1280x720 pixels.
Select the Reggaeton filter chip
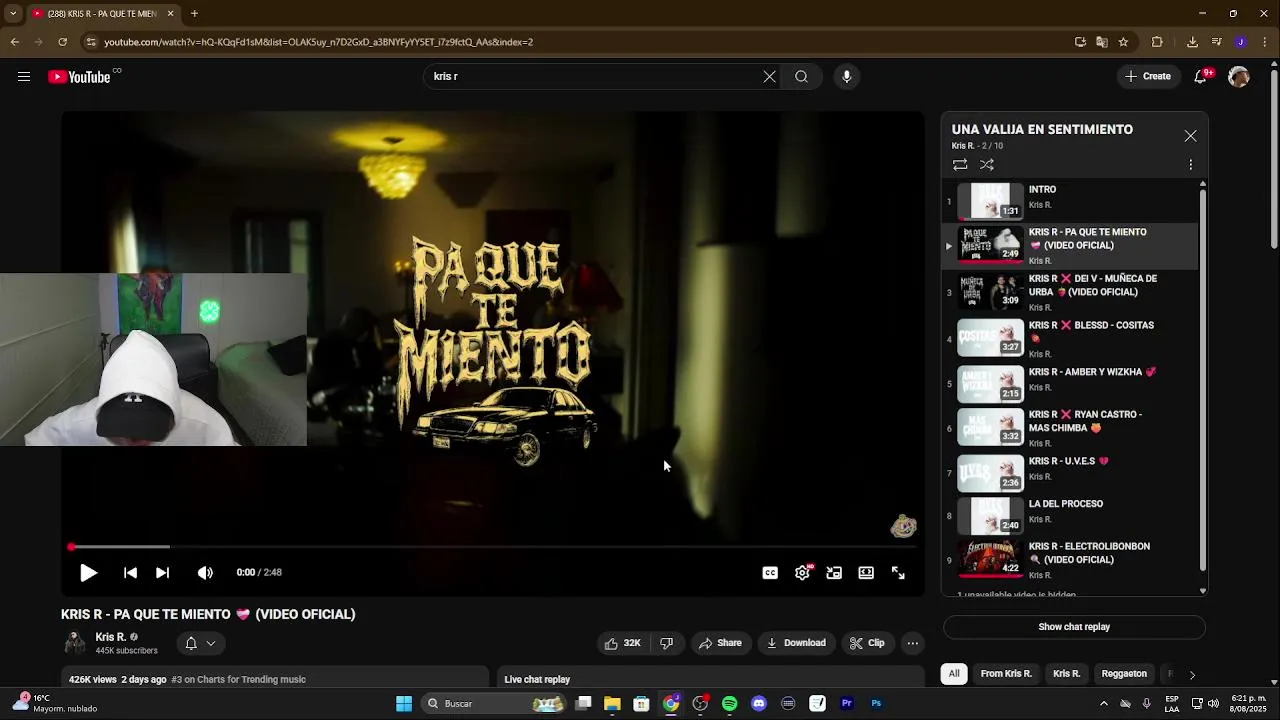[1124, 674]
